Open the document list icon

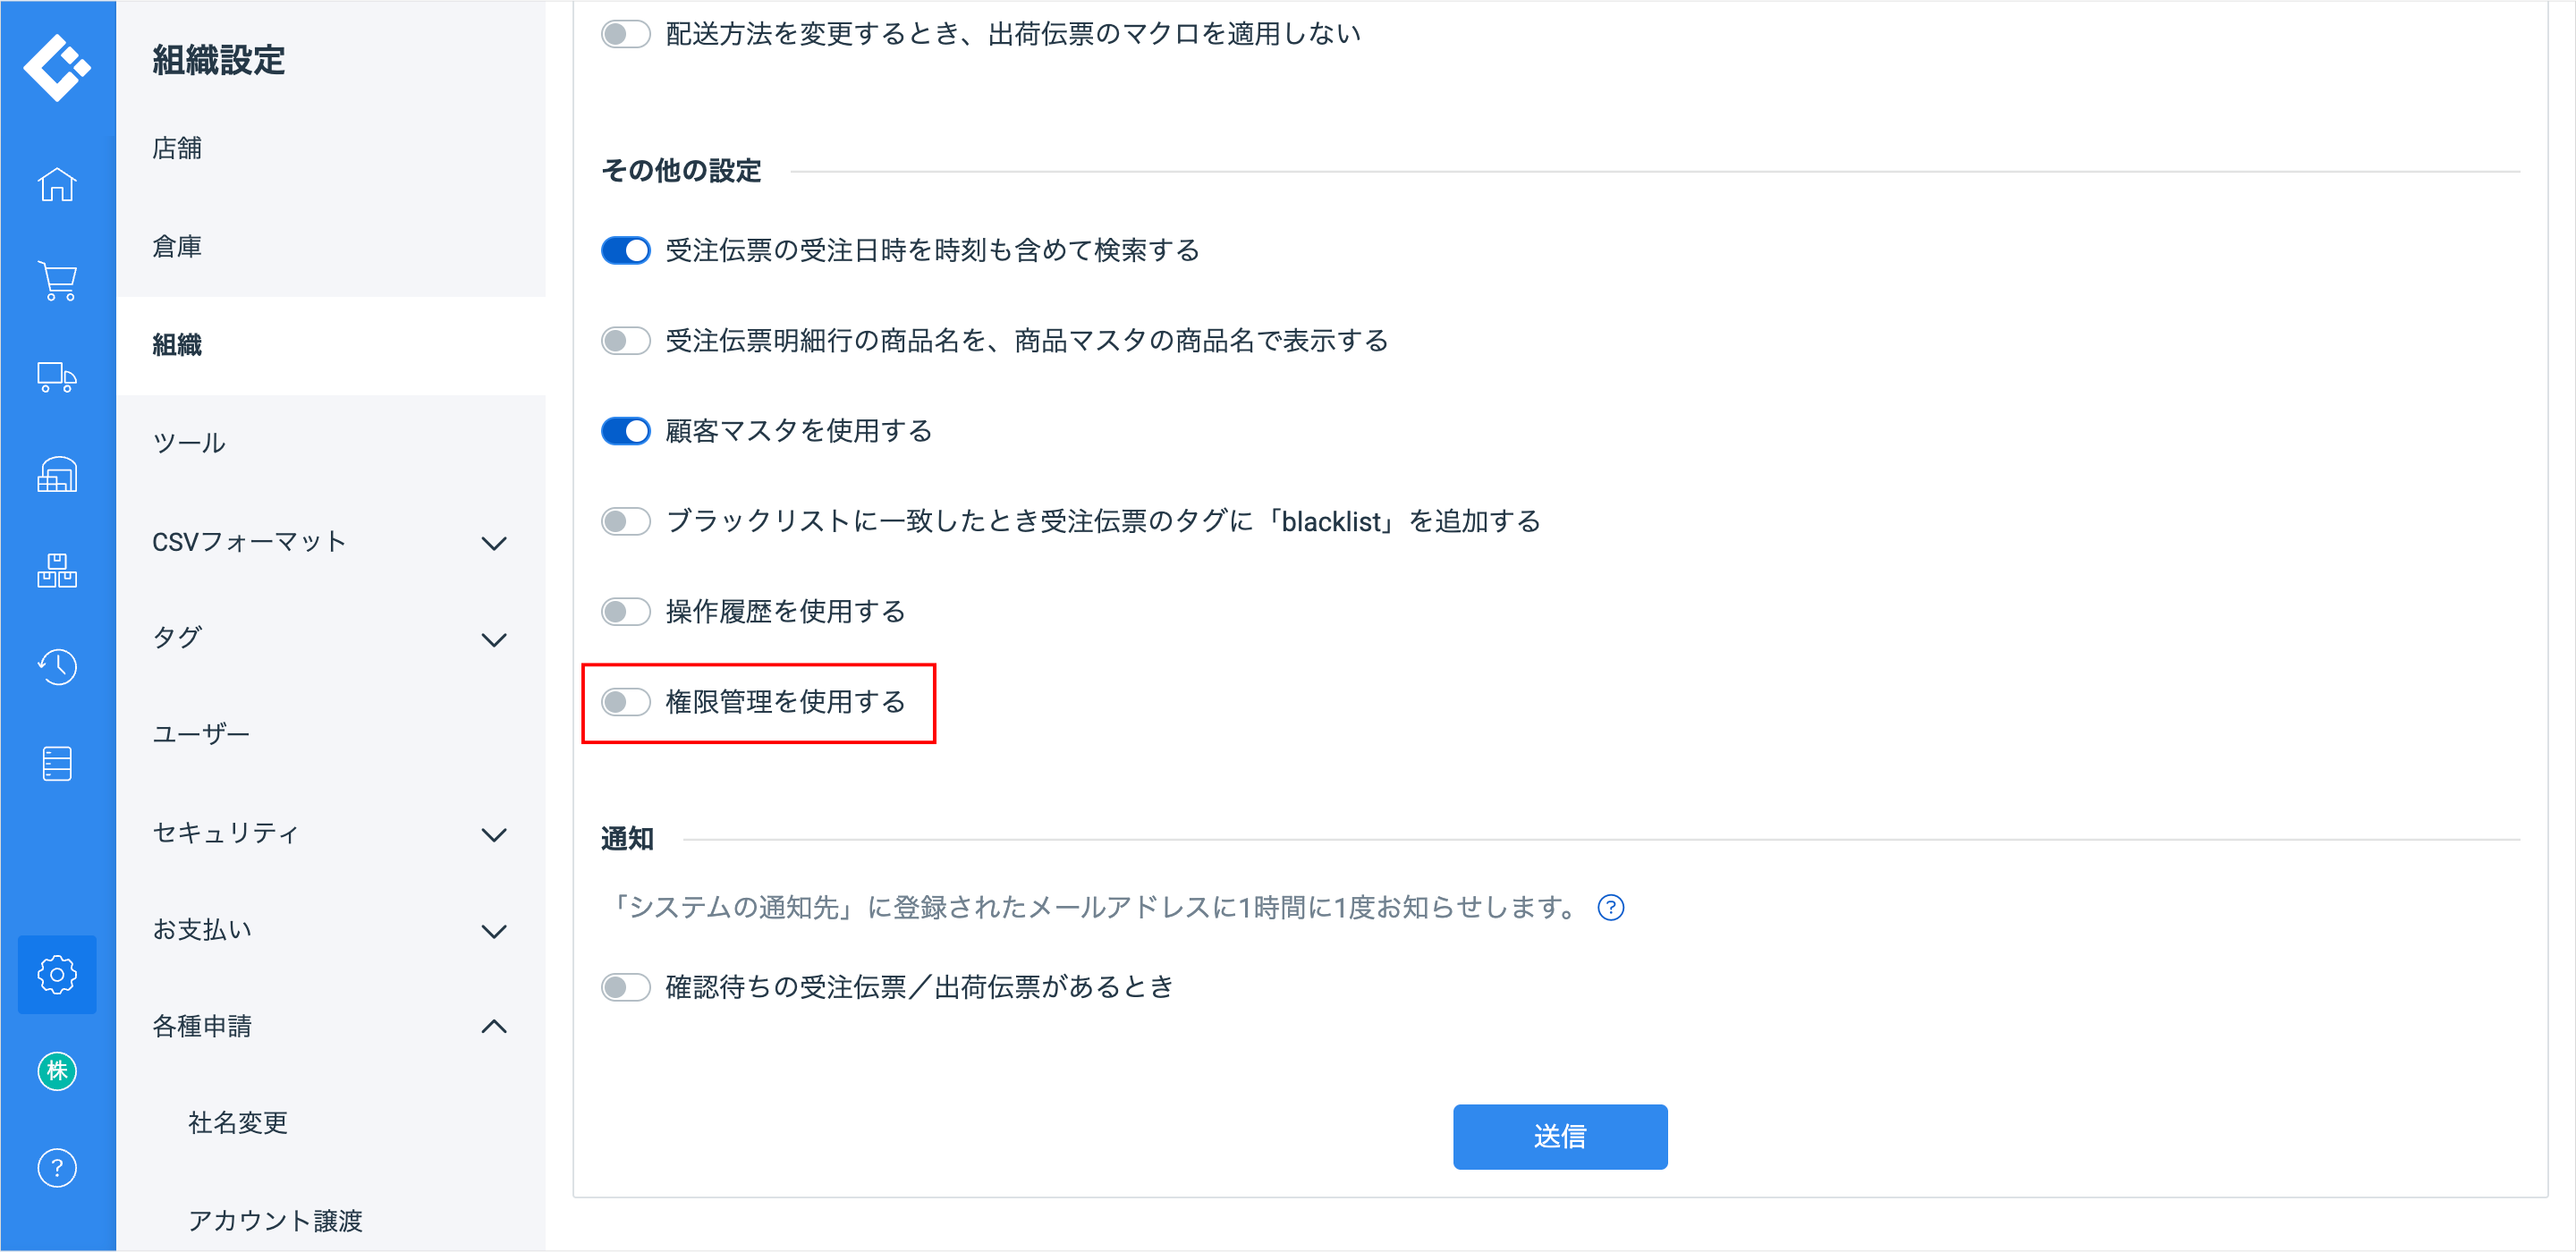tap(57, 764)
